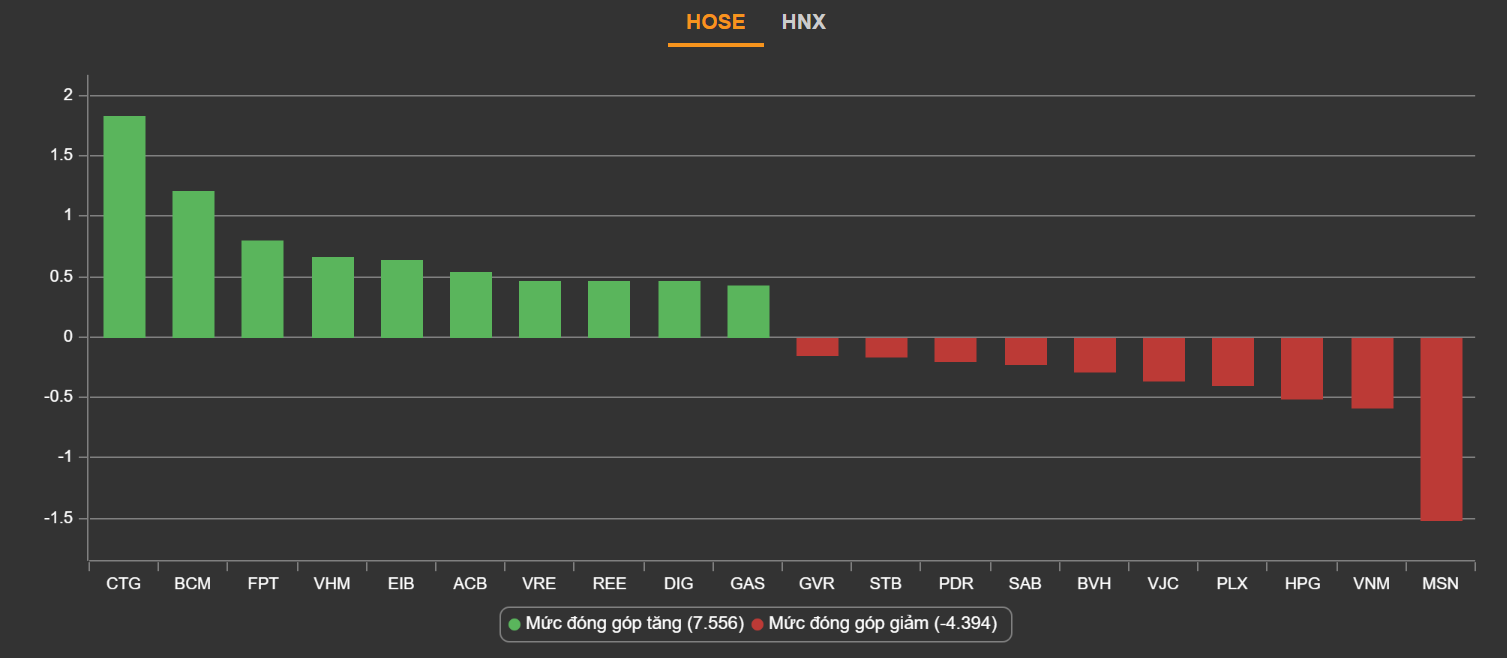The image size is (1507, 658).
Task: Click the green legend circle icon
Action: coord(515,624)
